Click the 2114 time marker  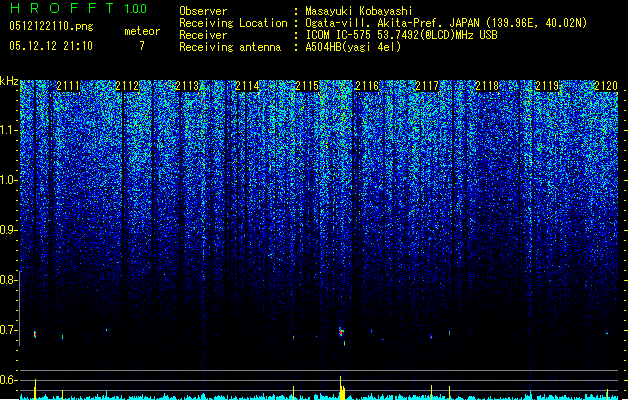(x=247, y=86)
